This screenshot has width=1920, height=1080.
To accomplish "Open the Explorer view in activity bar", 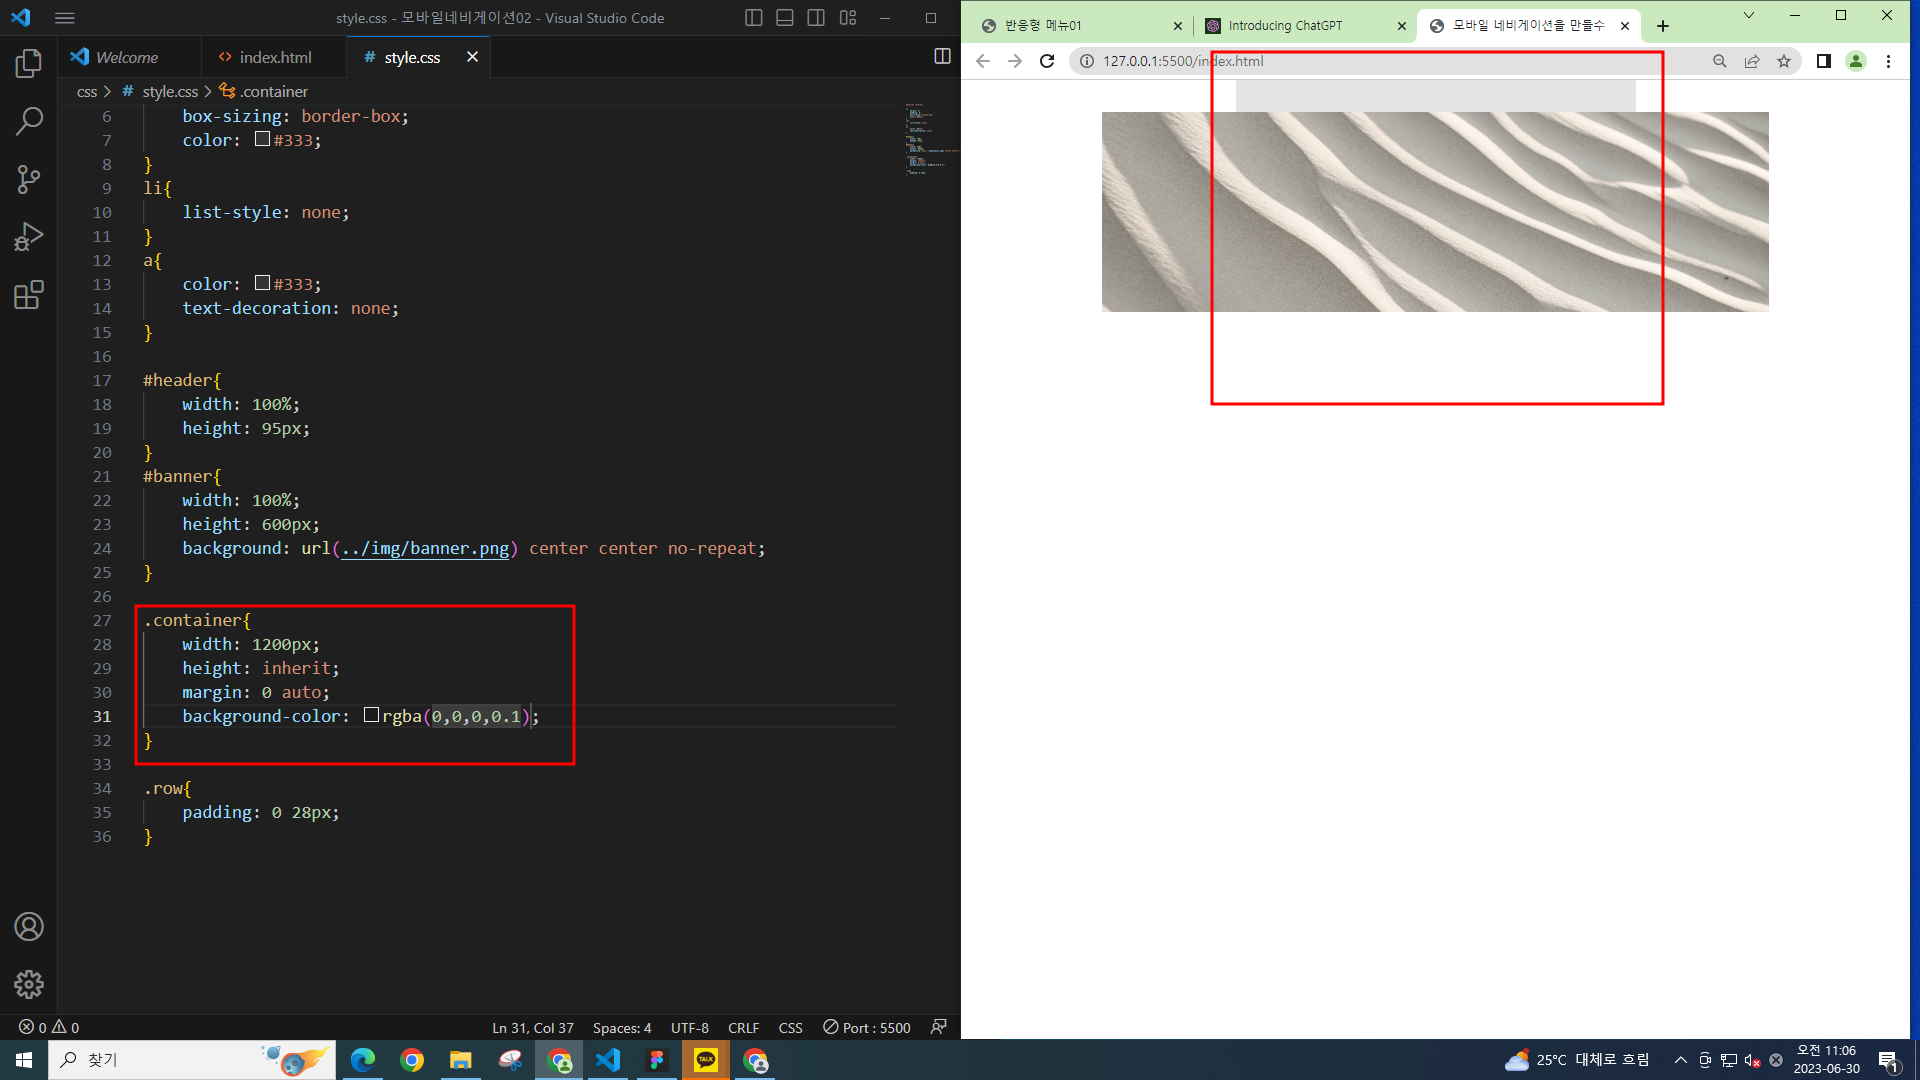I will pos(29,64).
